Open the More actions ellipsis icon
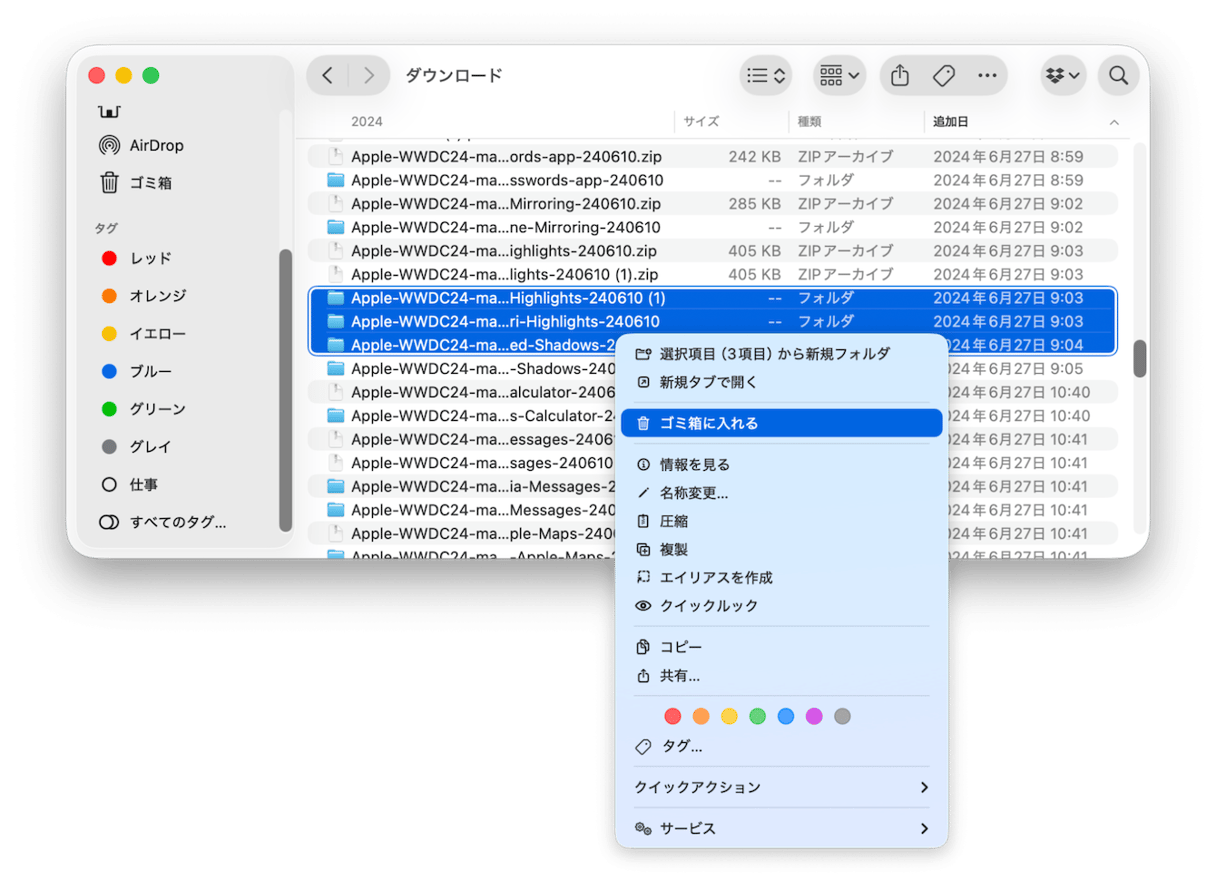This screenshot has height=880, width=1216. (987, 75)
